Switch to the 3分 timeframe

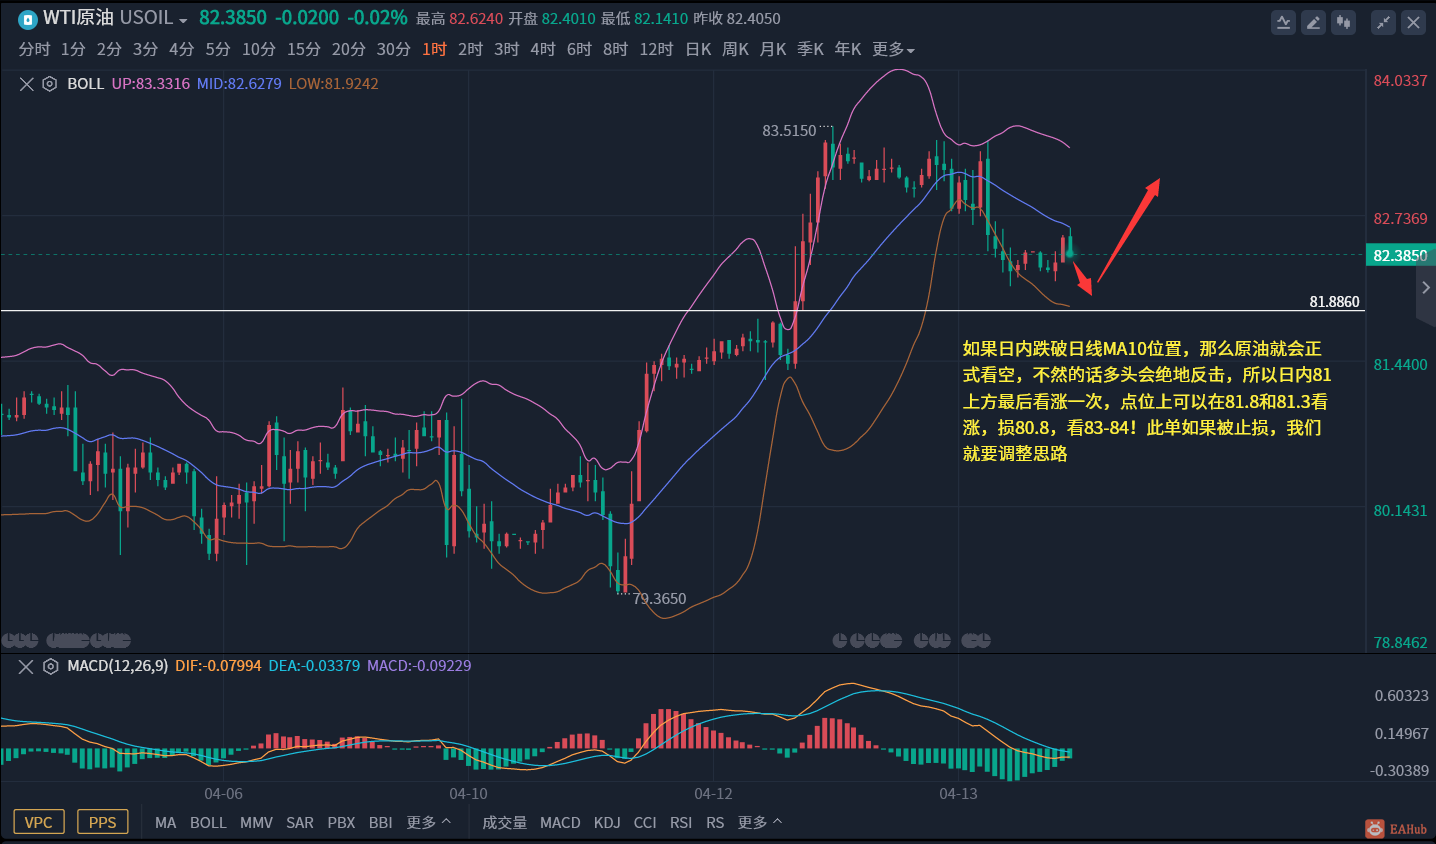coord(145,49)
